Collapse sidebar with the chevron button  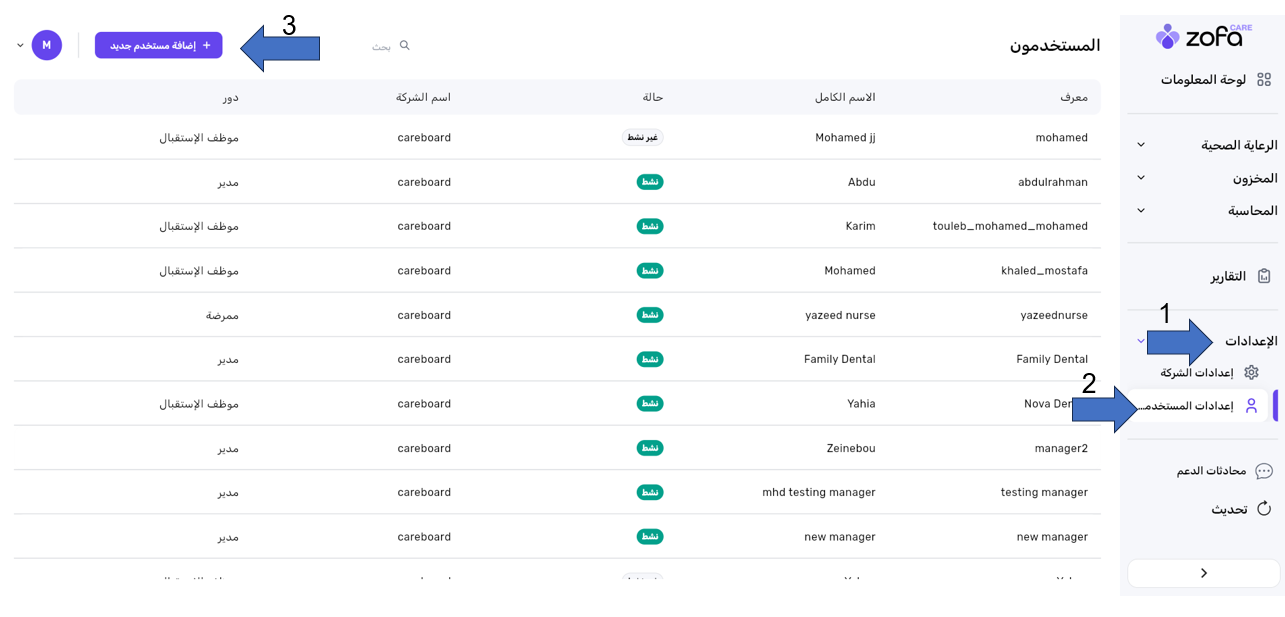(x=1203, y=573)
